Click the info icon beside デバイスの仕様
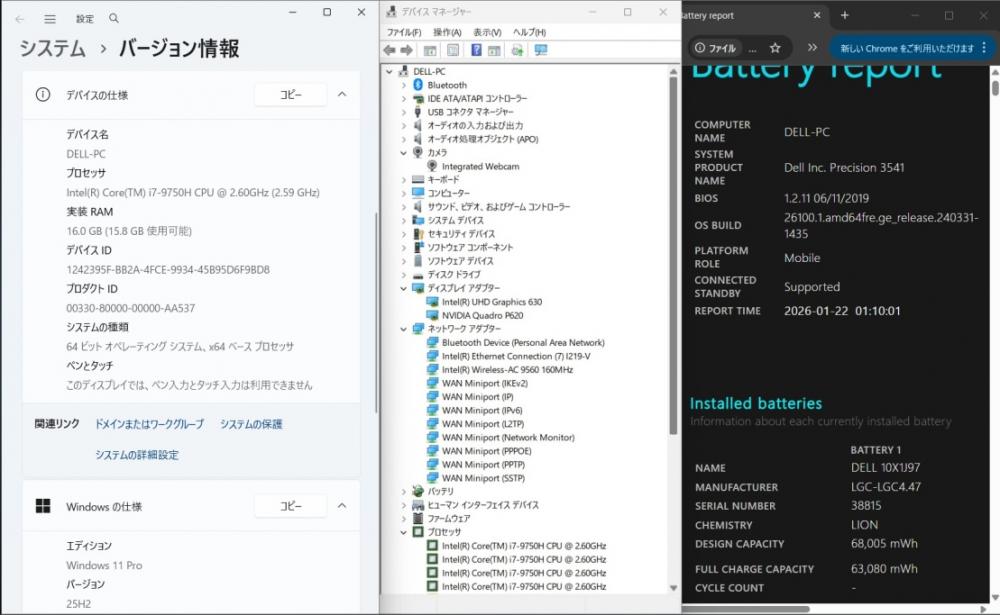 pyautogui.click(x=43, y=95)
